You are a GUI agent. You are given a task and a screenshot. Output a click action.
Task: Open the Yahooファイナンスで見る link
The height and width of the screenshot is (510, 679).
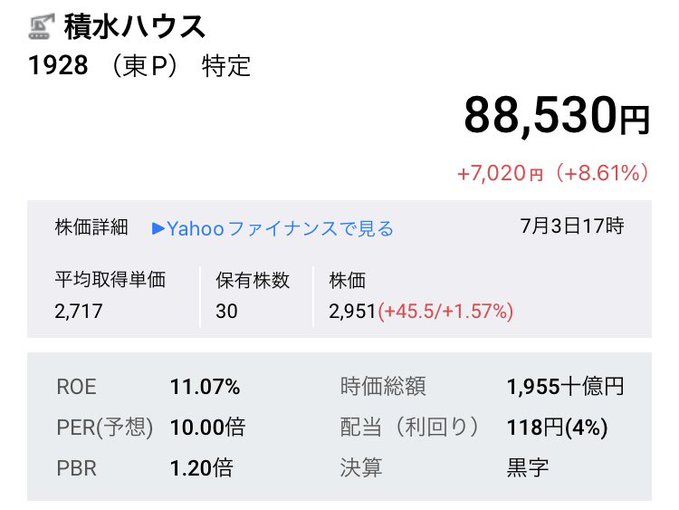(x=272, y=229)
